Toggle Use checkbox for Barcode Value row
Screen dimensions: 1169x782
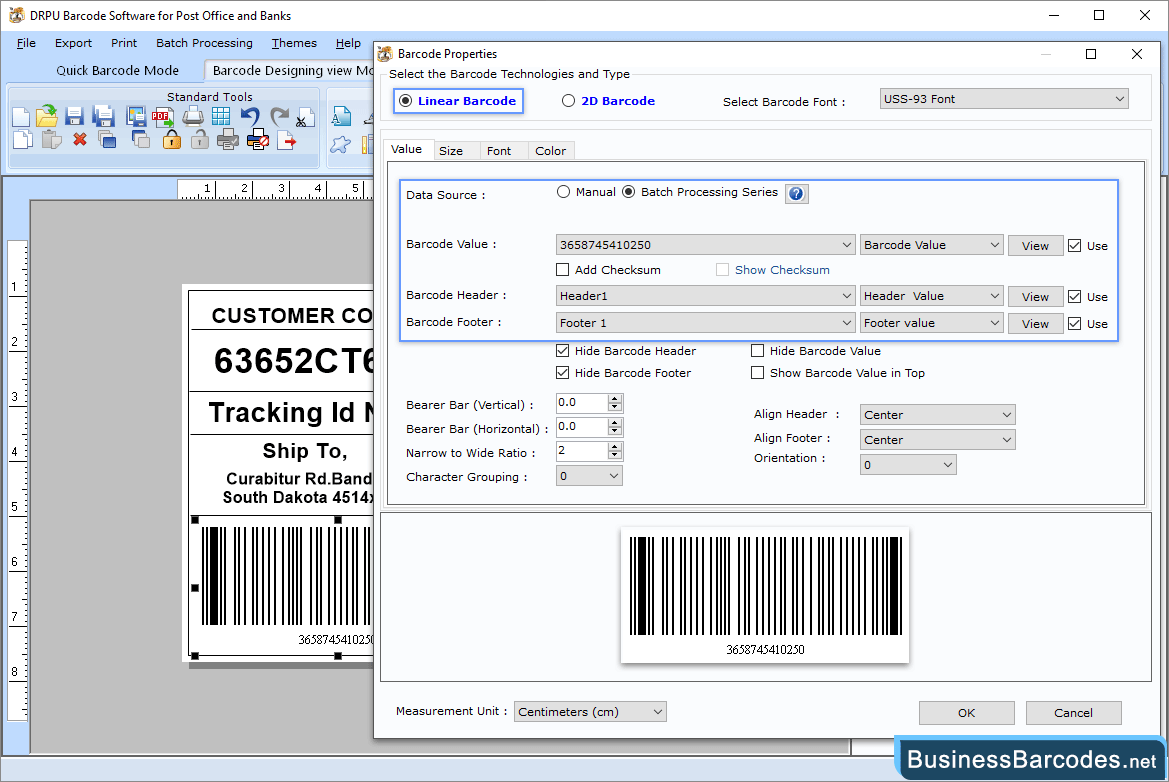[1074, 246]
